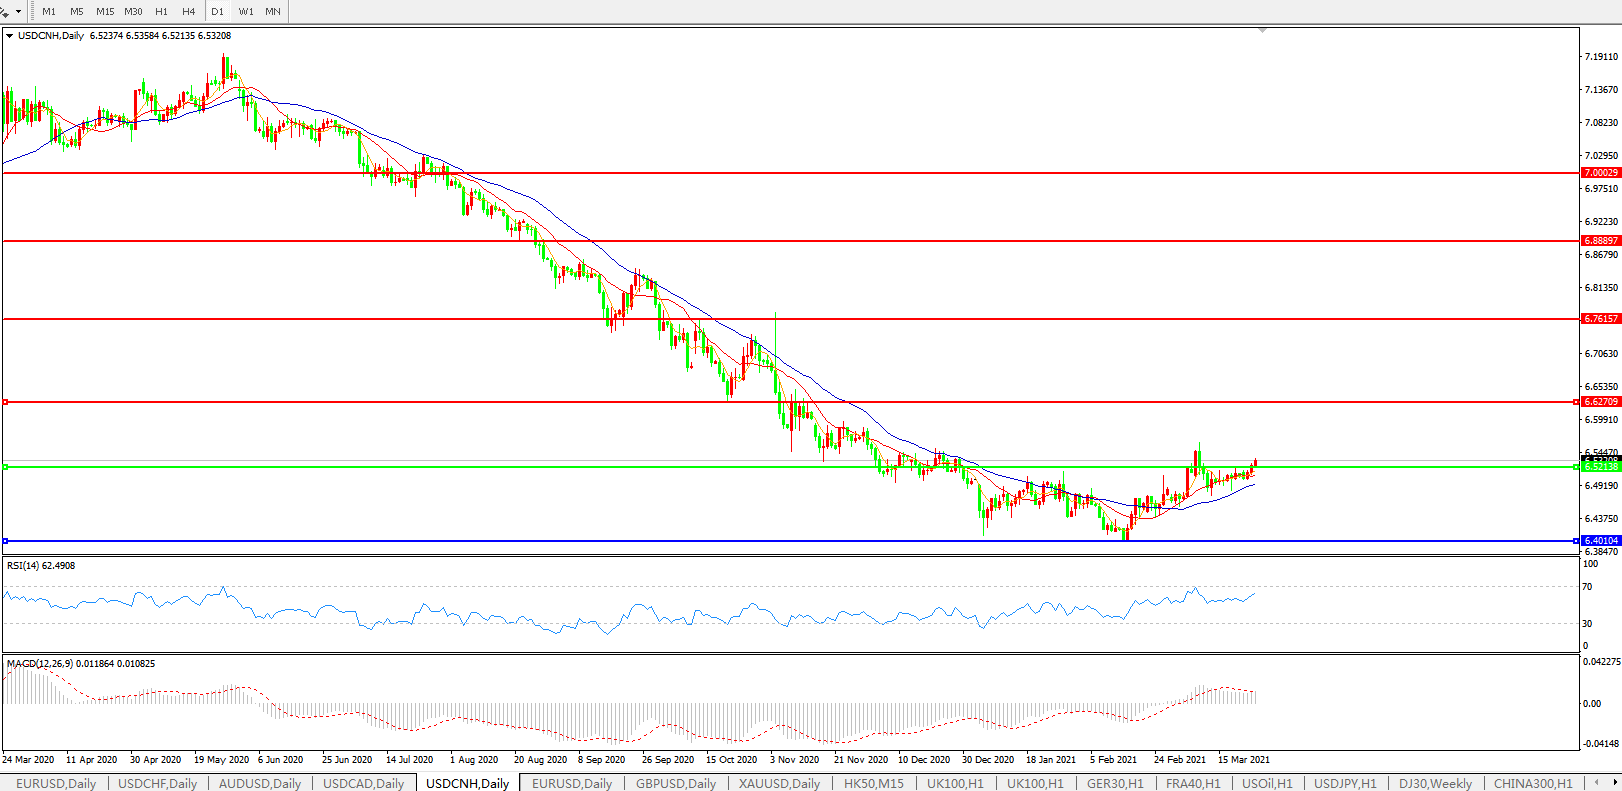
Task: Expand the triangle next to USDCNH,Daily title
Action: tap(10, 36)
